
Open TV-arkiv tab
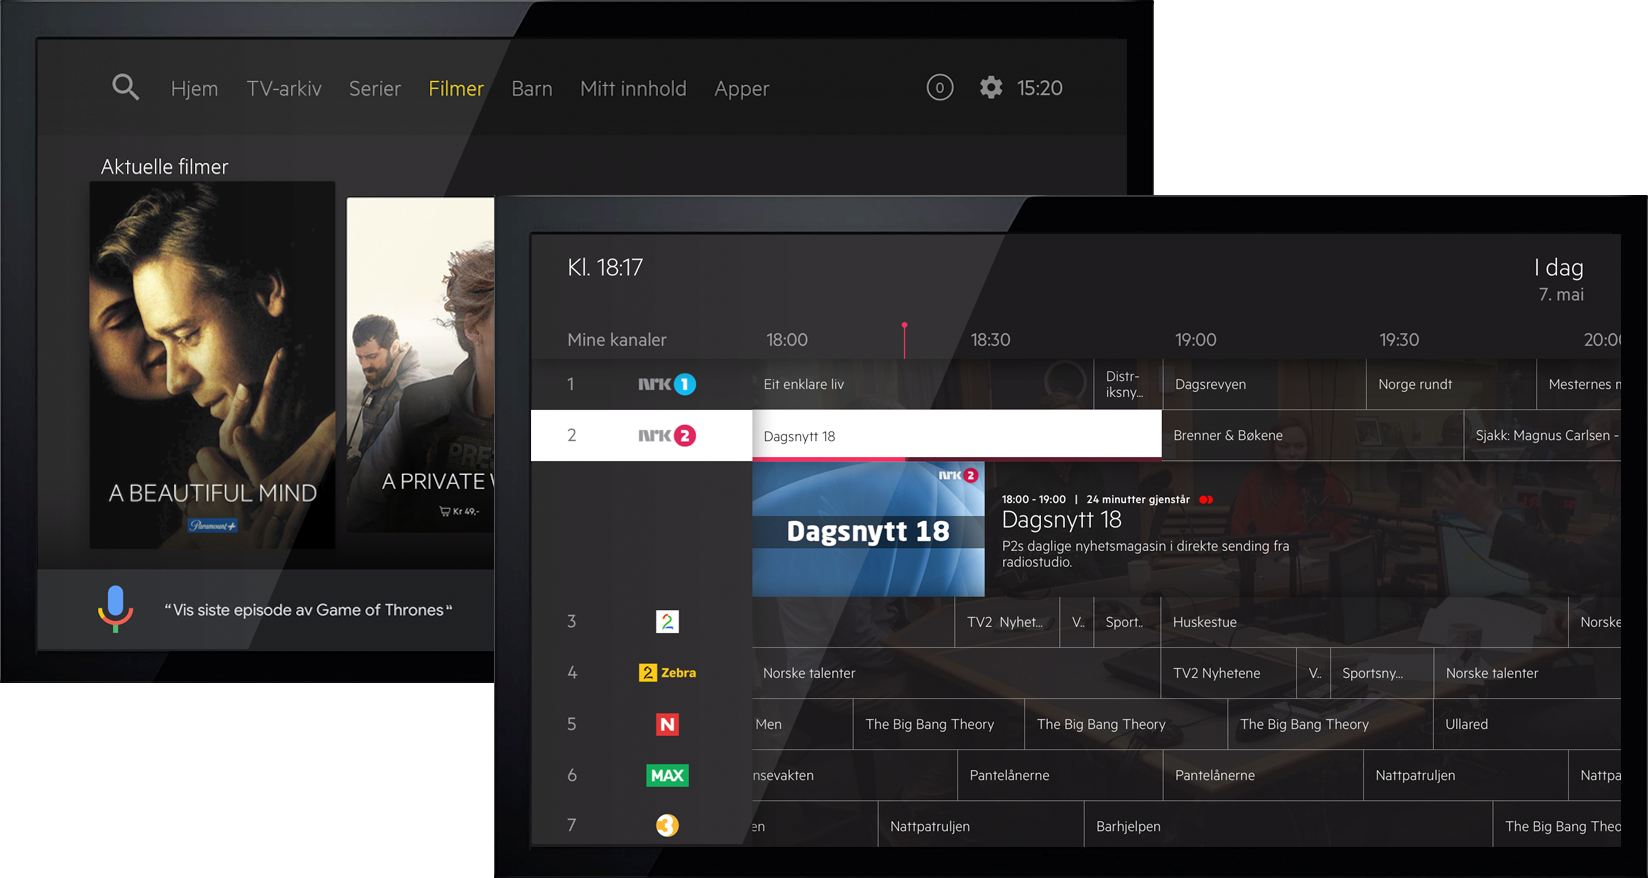284,89
